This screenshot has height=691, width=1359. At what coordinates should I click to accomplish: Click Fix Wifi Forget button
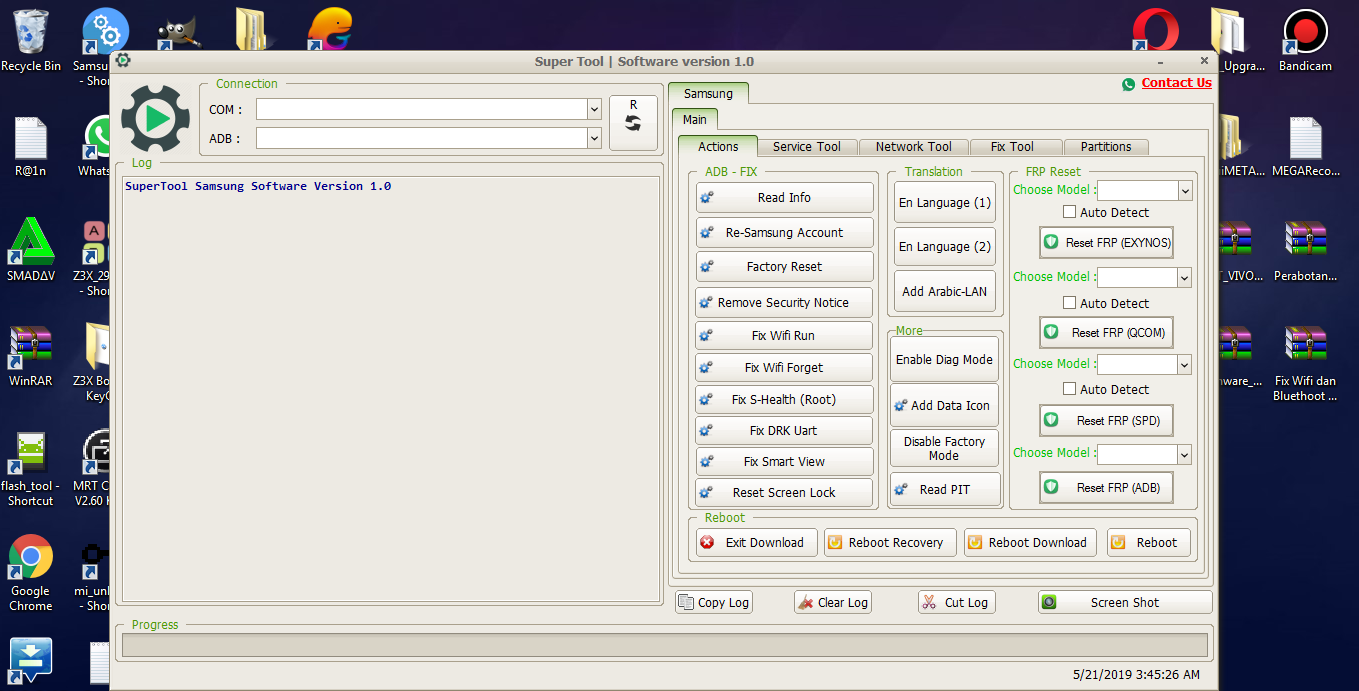click(x=784, y=368)
